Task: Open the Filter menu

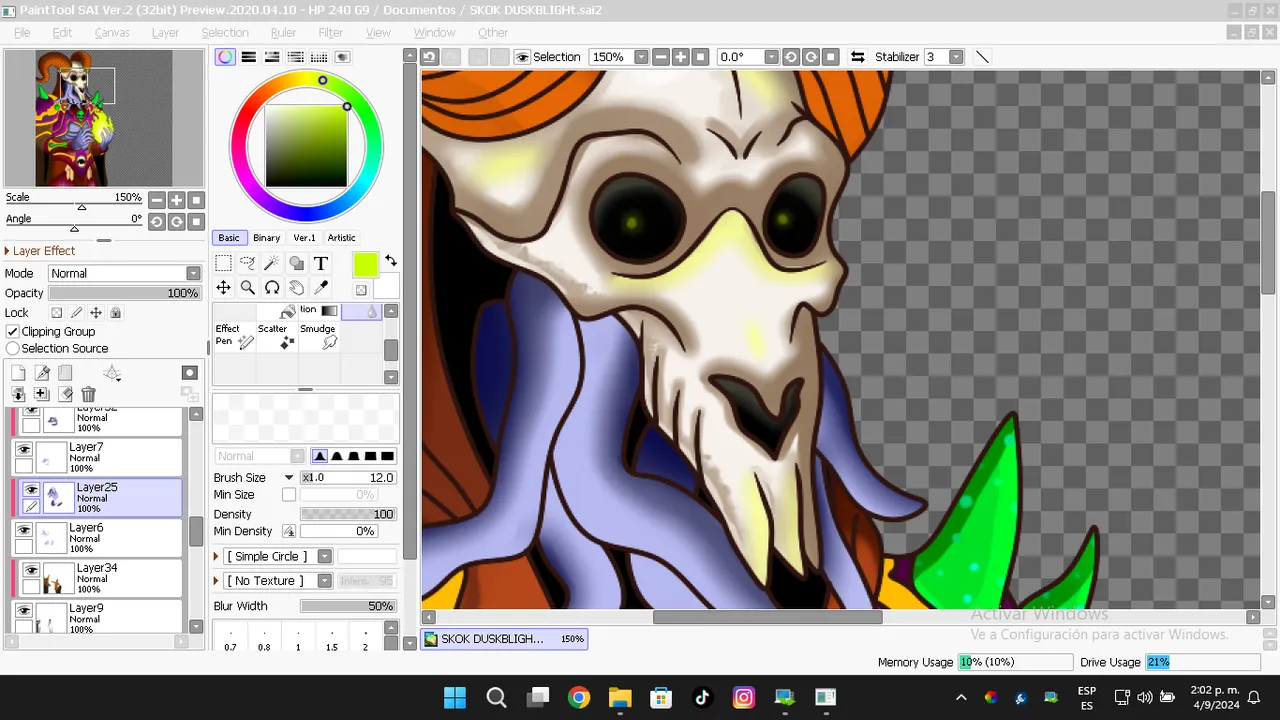Action: coord(331,32)
